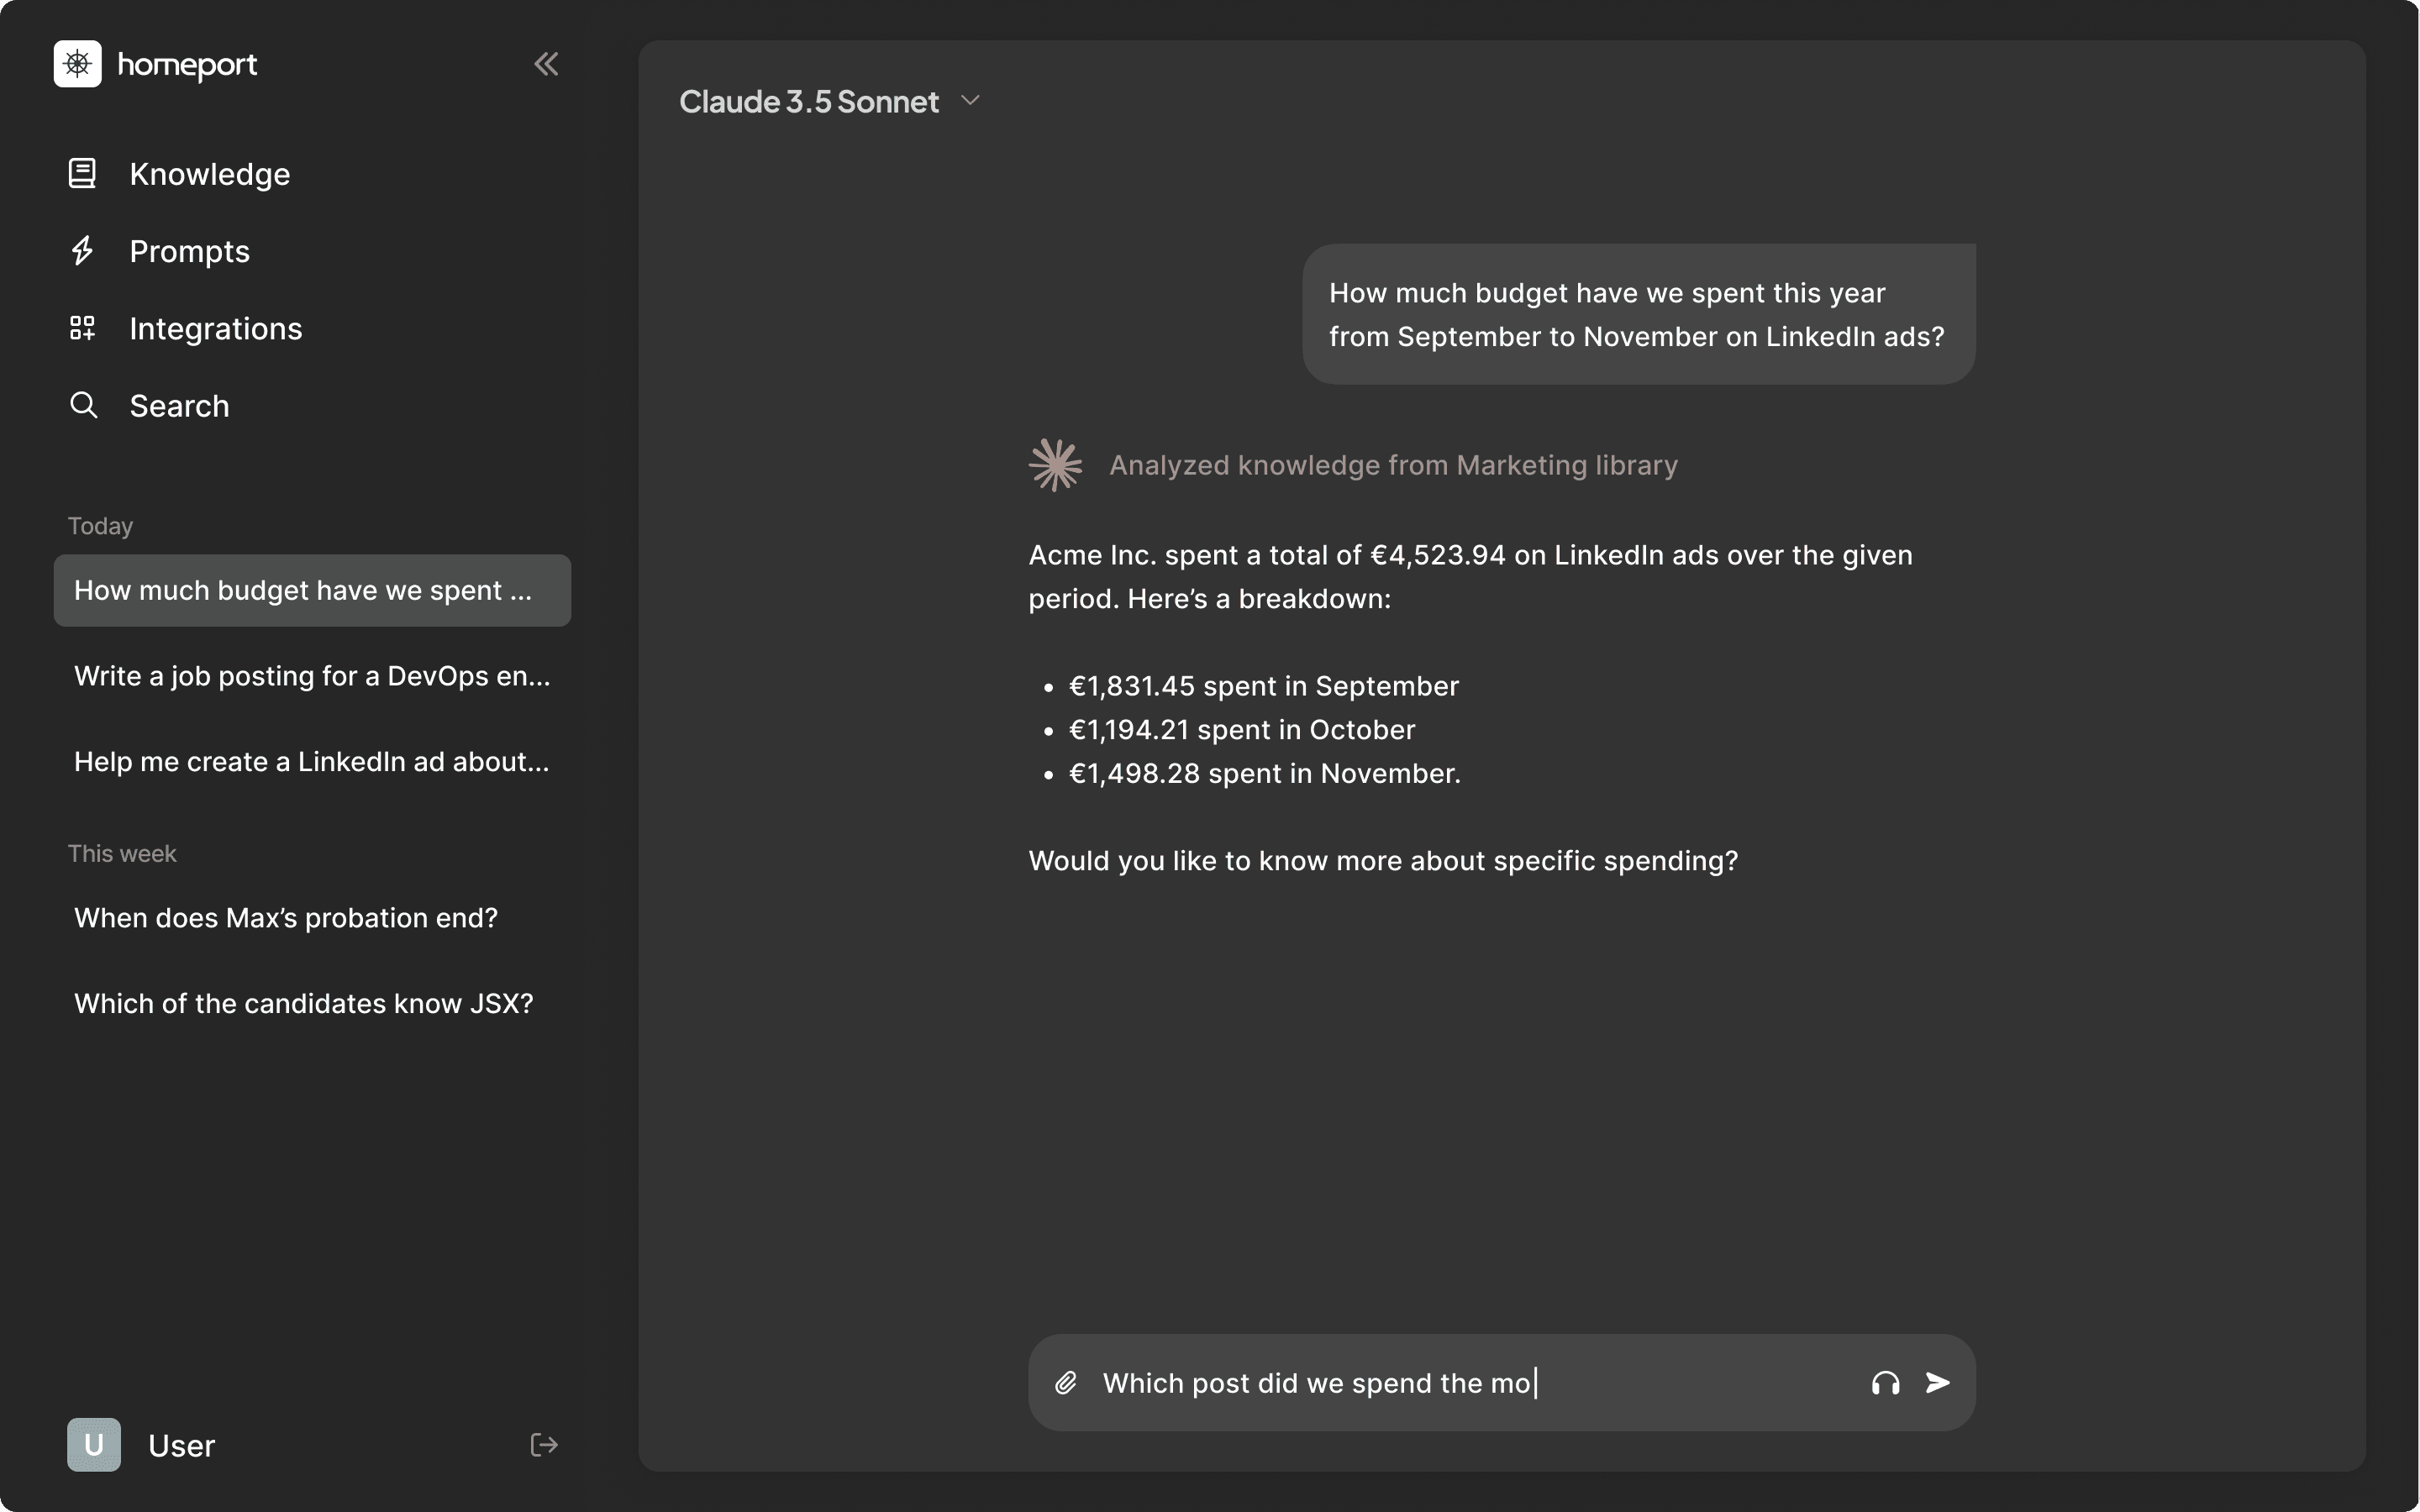Viewport: 2420px width, 1512px height.
Task: Open chat "Which of the candidates know JSX?"
Action: (304, 1004)
